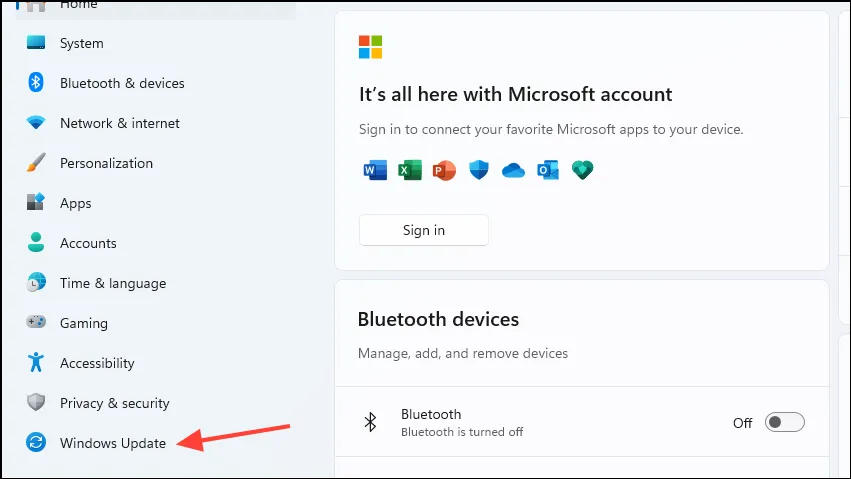This screenshot has width=851, height=479.
Task: Click the Time & language globe icon
Action: [36, 283]
